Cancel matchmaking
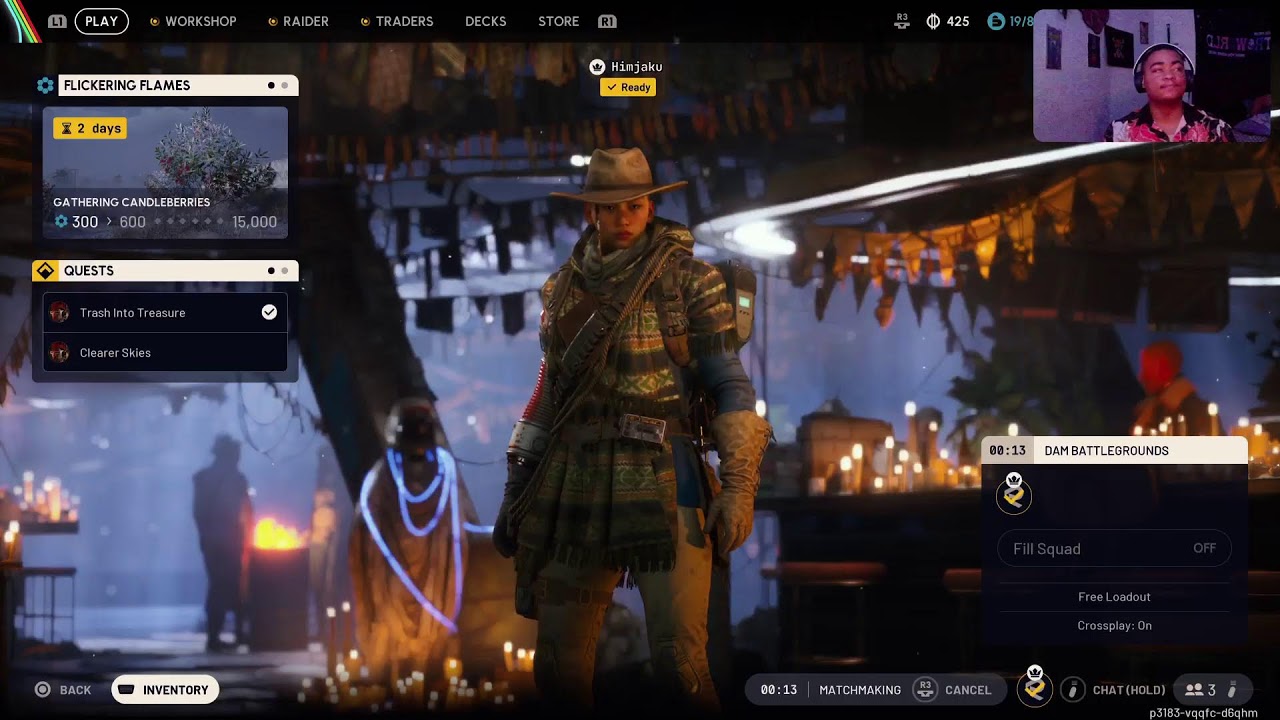Screen dimensions: 1280x720 968,690
